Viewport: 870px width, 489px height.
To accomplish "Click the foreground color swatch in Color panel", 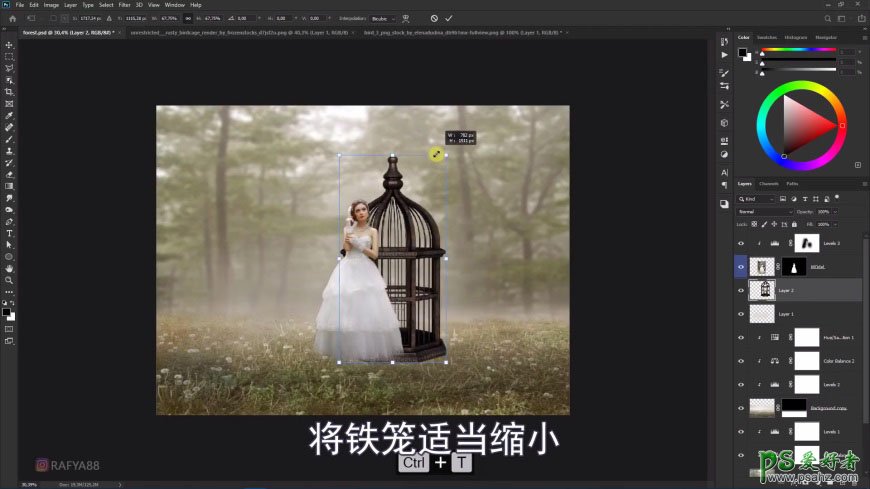I will click(742, 52).
